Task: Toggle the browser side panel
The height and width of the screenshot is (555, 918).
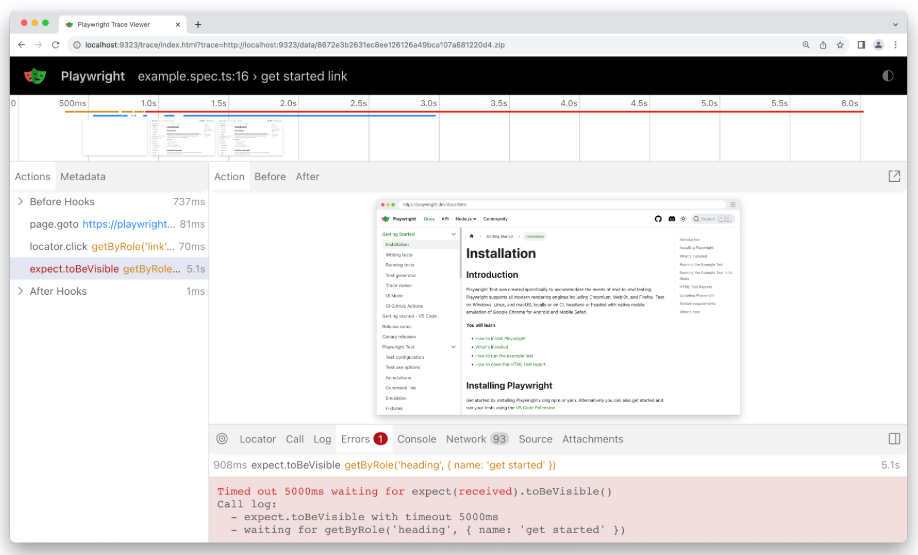Action: click(861, 44)
